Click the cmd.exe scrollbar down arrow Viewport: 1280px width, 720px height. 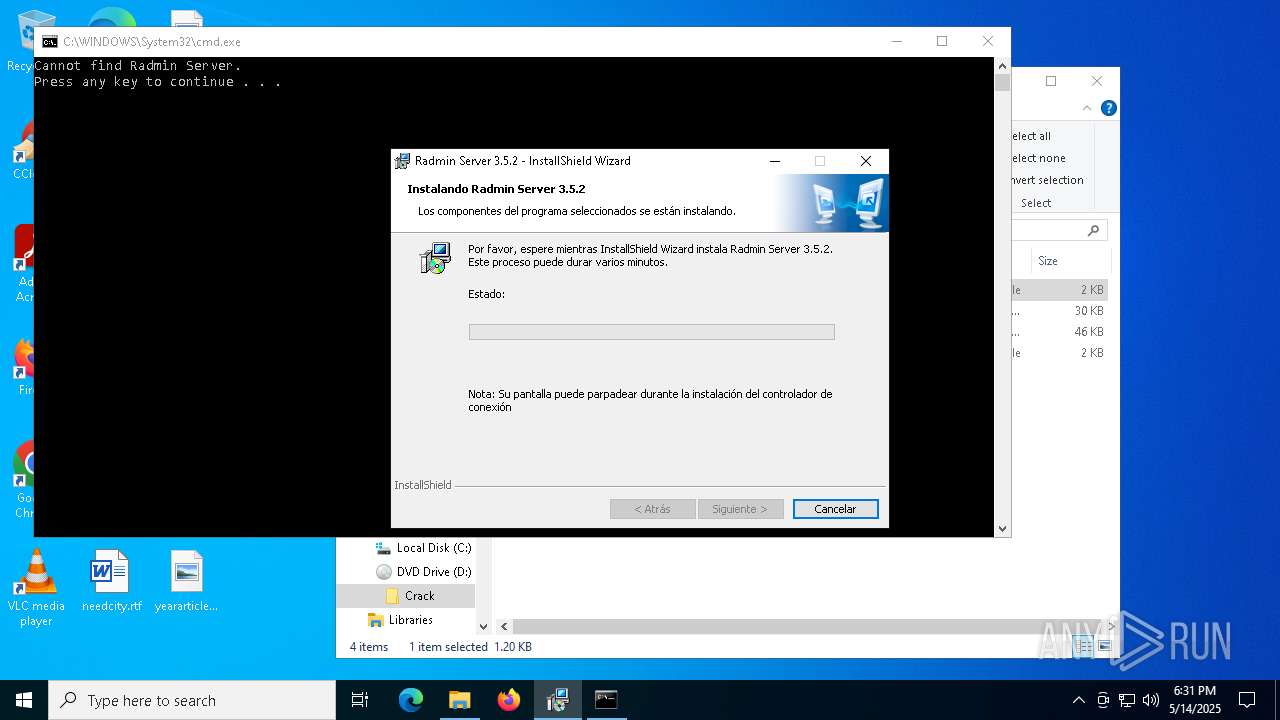coord(1002,528)
